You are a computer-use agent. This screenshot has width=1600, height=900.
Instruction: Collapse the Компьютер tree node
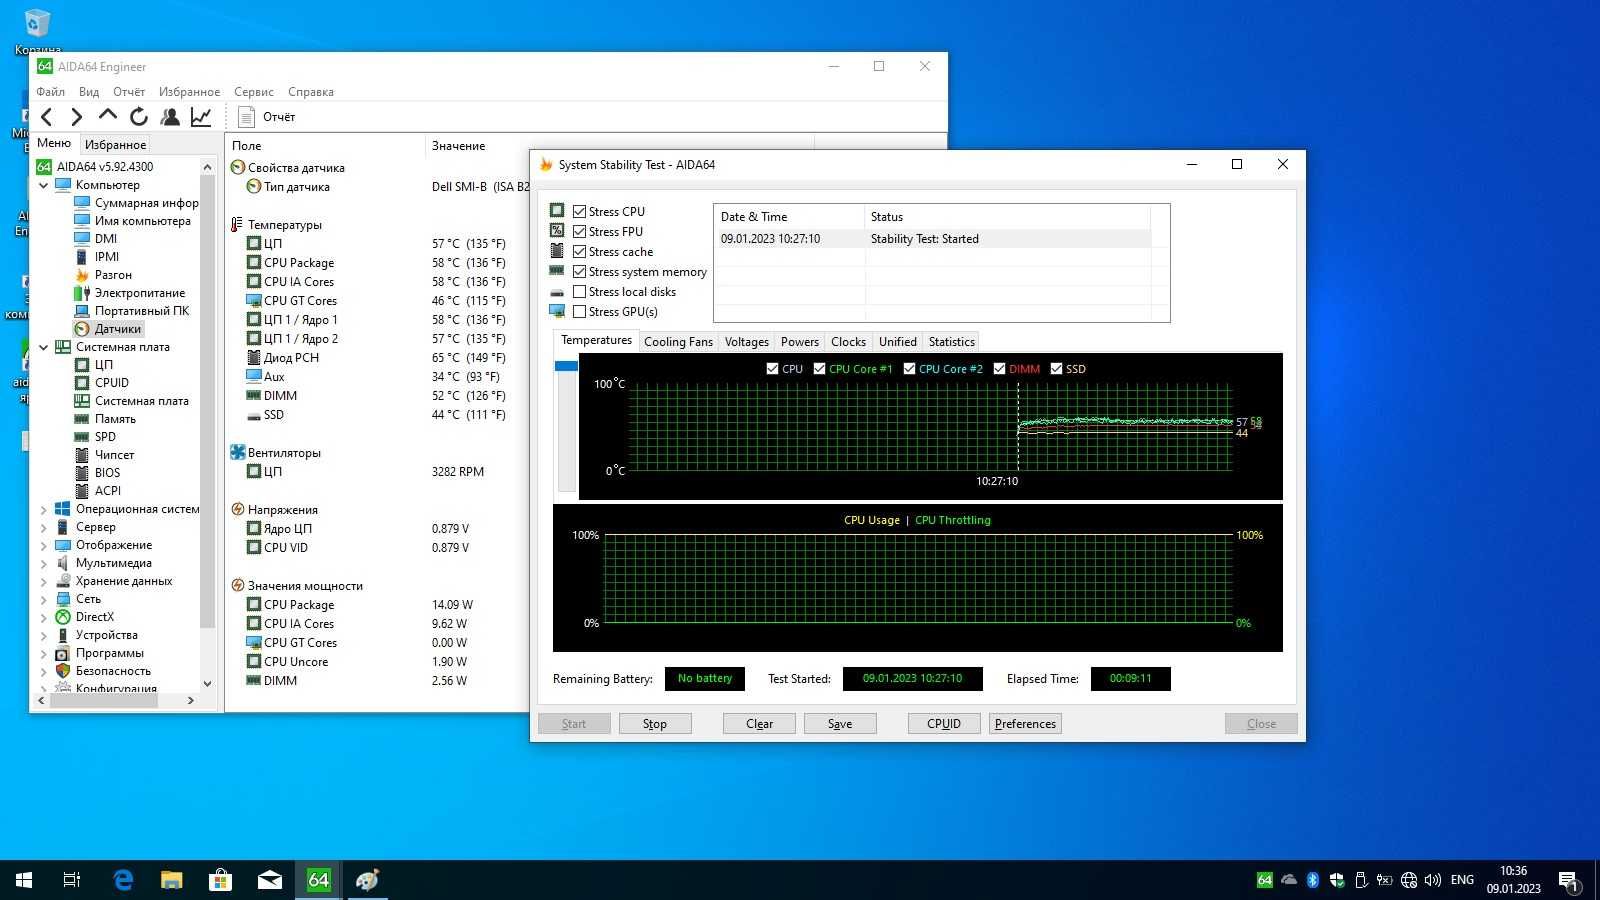[43, 185]
